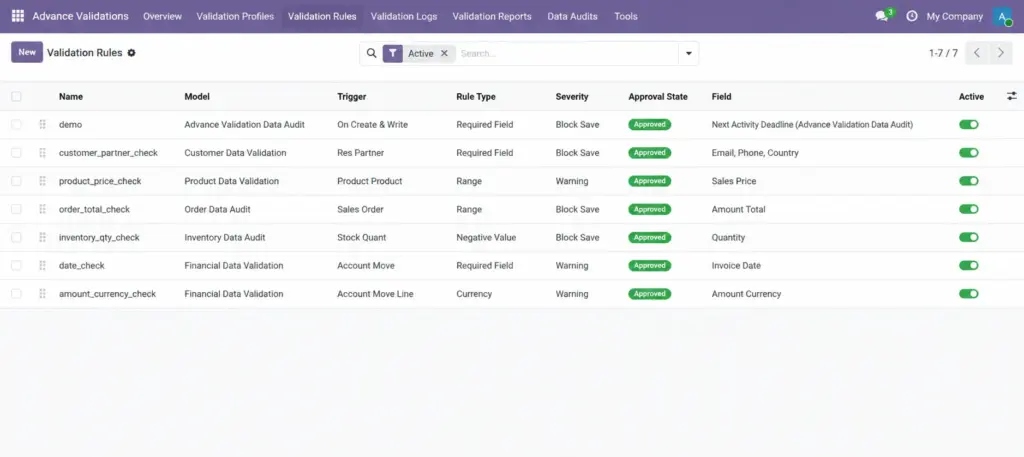Open the My Company switcher
The image size is (1024, 457).
(954, 16)
